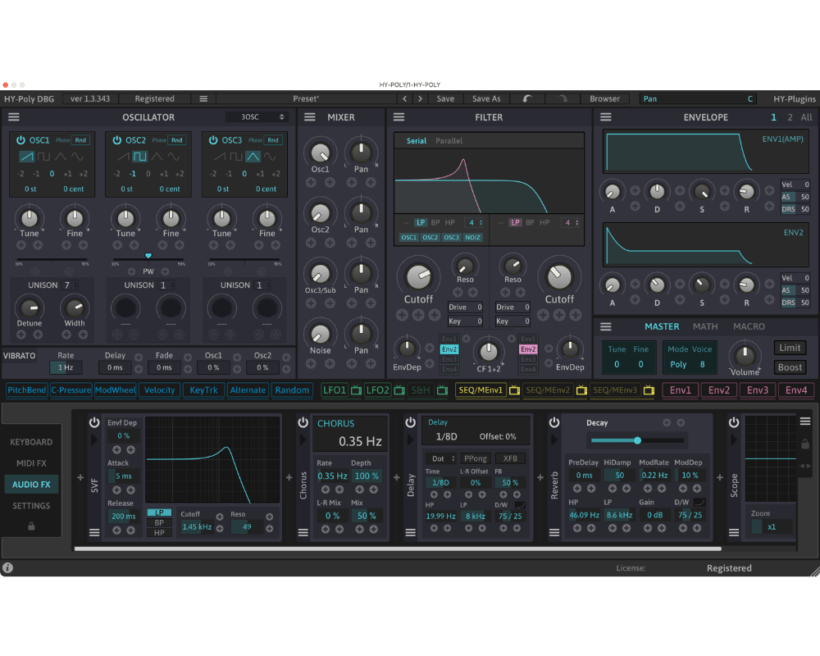
Task: Adjust the Reverb Decay slider
Action: click(637, 440)
